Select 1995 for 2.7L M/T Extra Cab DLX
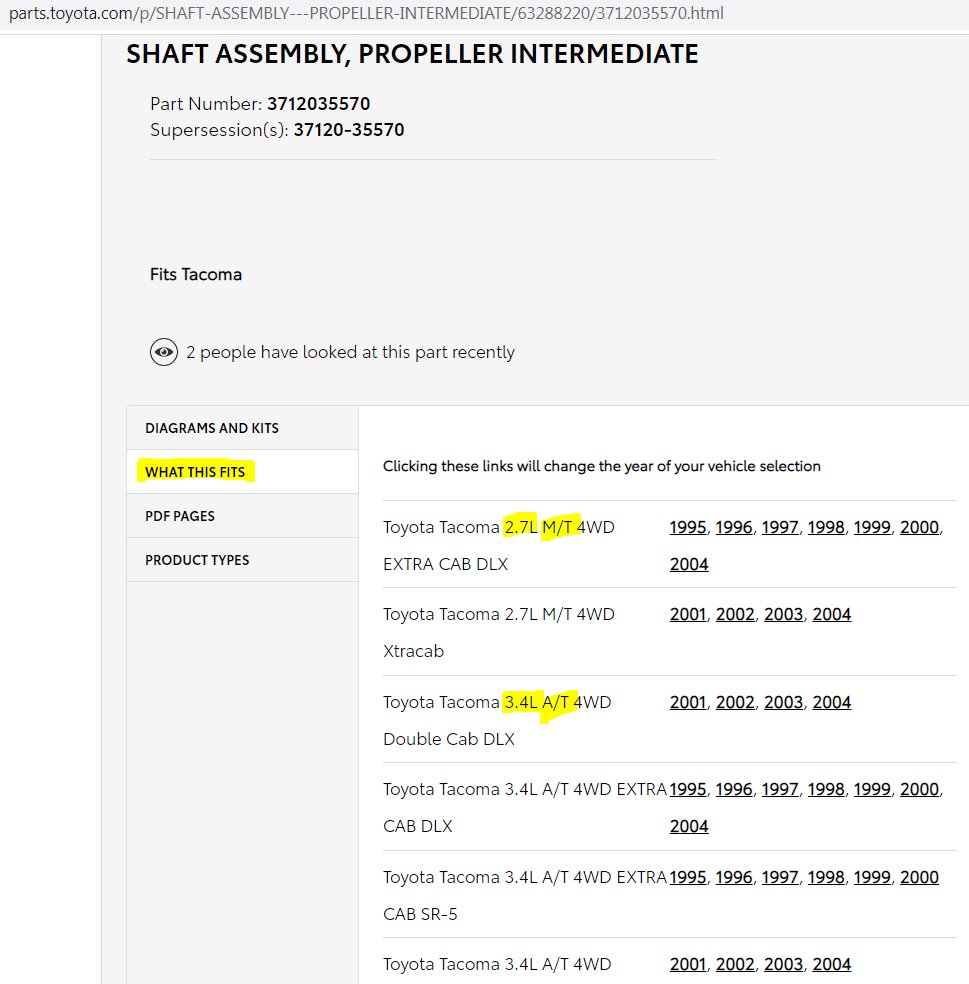The image size is (969, 984). tap(688, 527)
